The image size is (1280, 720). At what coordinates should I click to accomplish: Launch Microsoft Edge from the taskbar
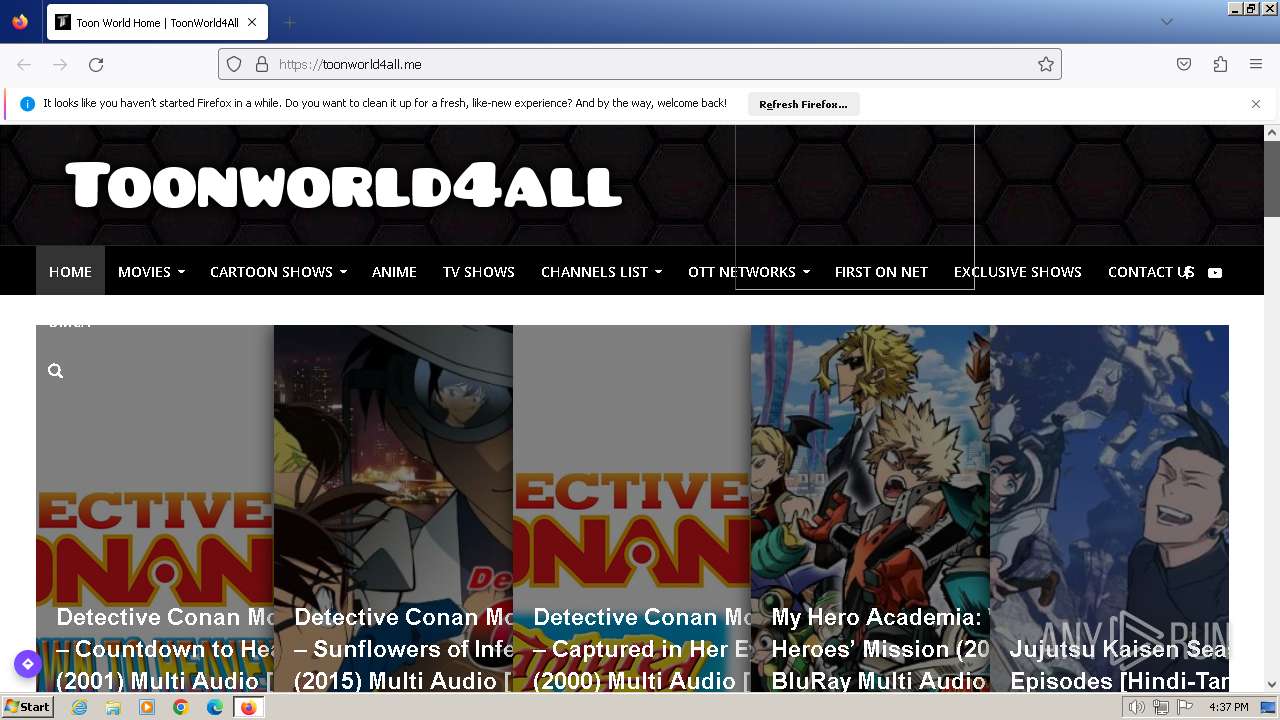click(215, 707)
